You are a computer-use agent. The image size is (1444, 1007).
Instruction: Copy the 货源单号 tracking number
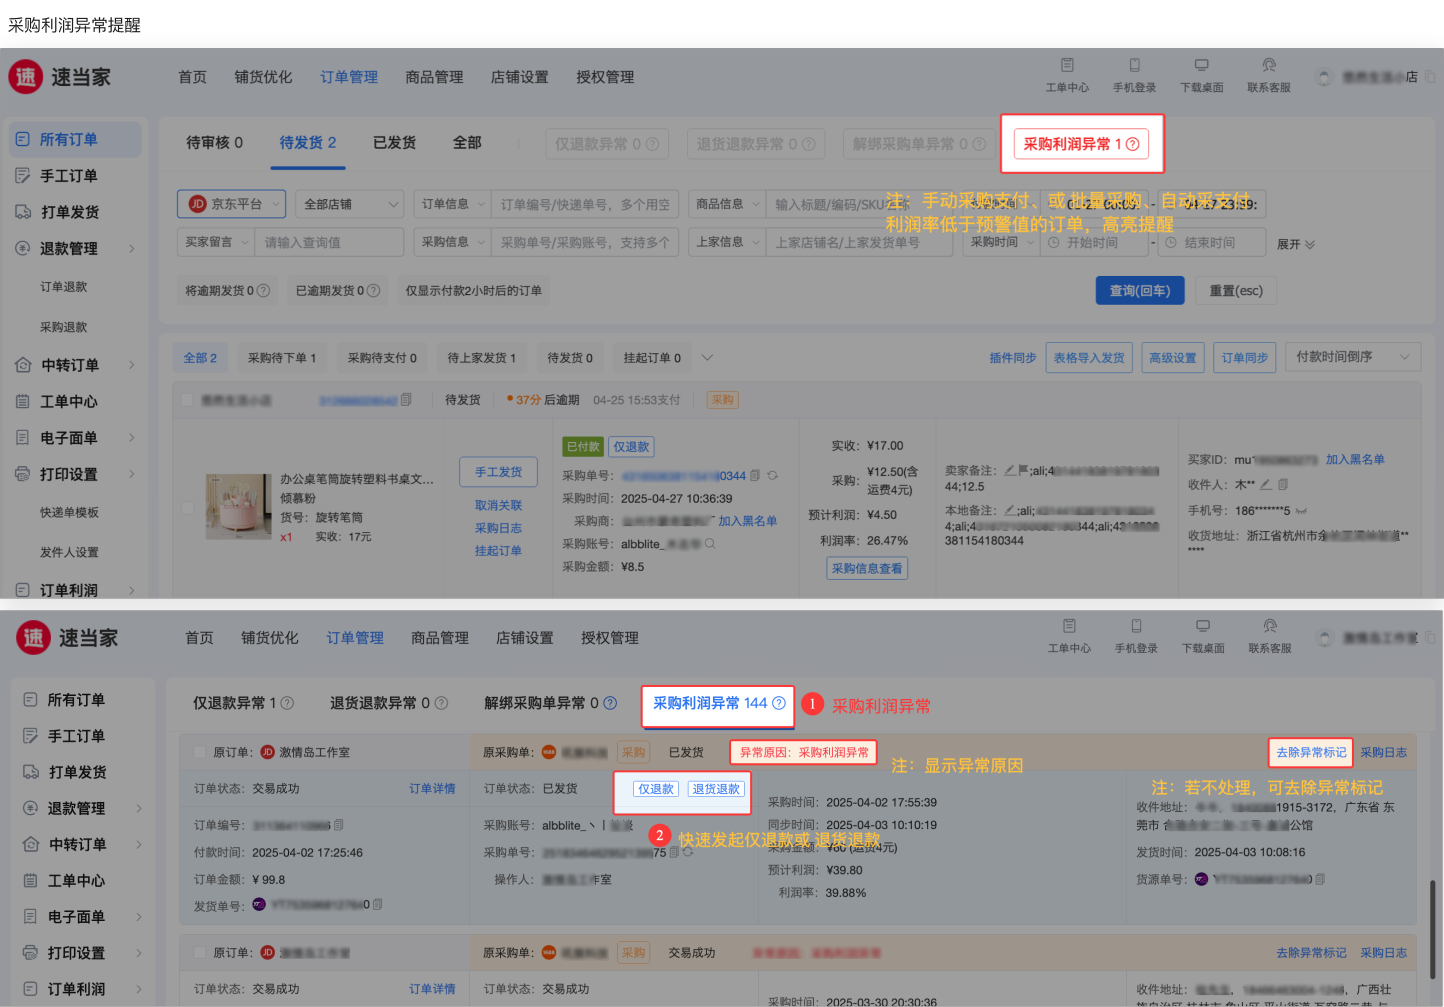[x=1320, y=879]
